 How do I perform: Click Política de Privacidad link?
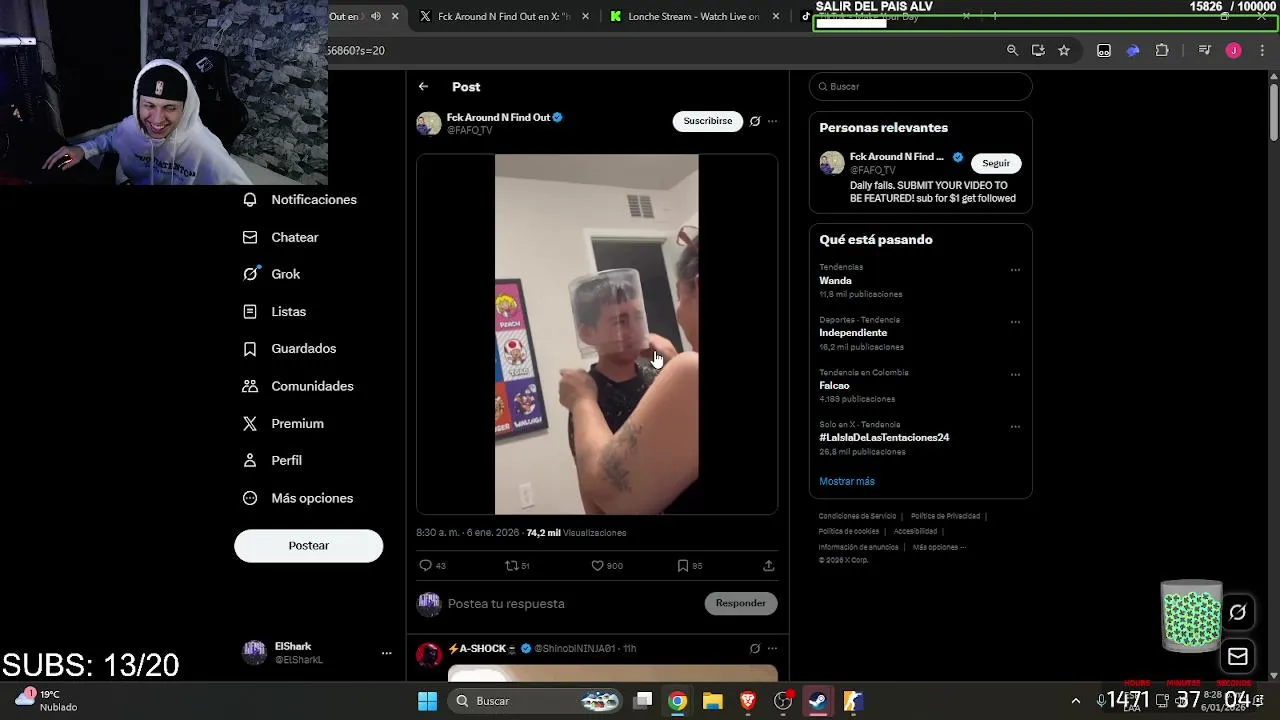click(x=945, y=516)
